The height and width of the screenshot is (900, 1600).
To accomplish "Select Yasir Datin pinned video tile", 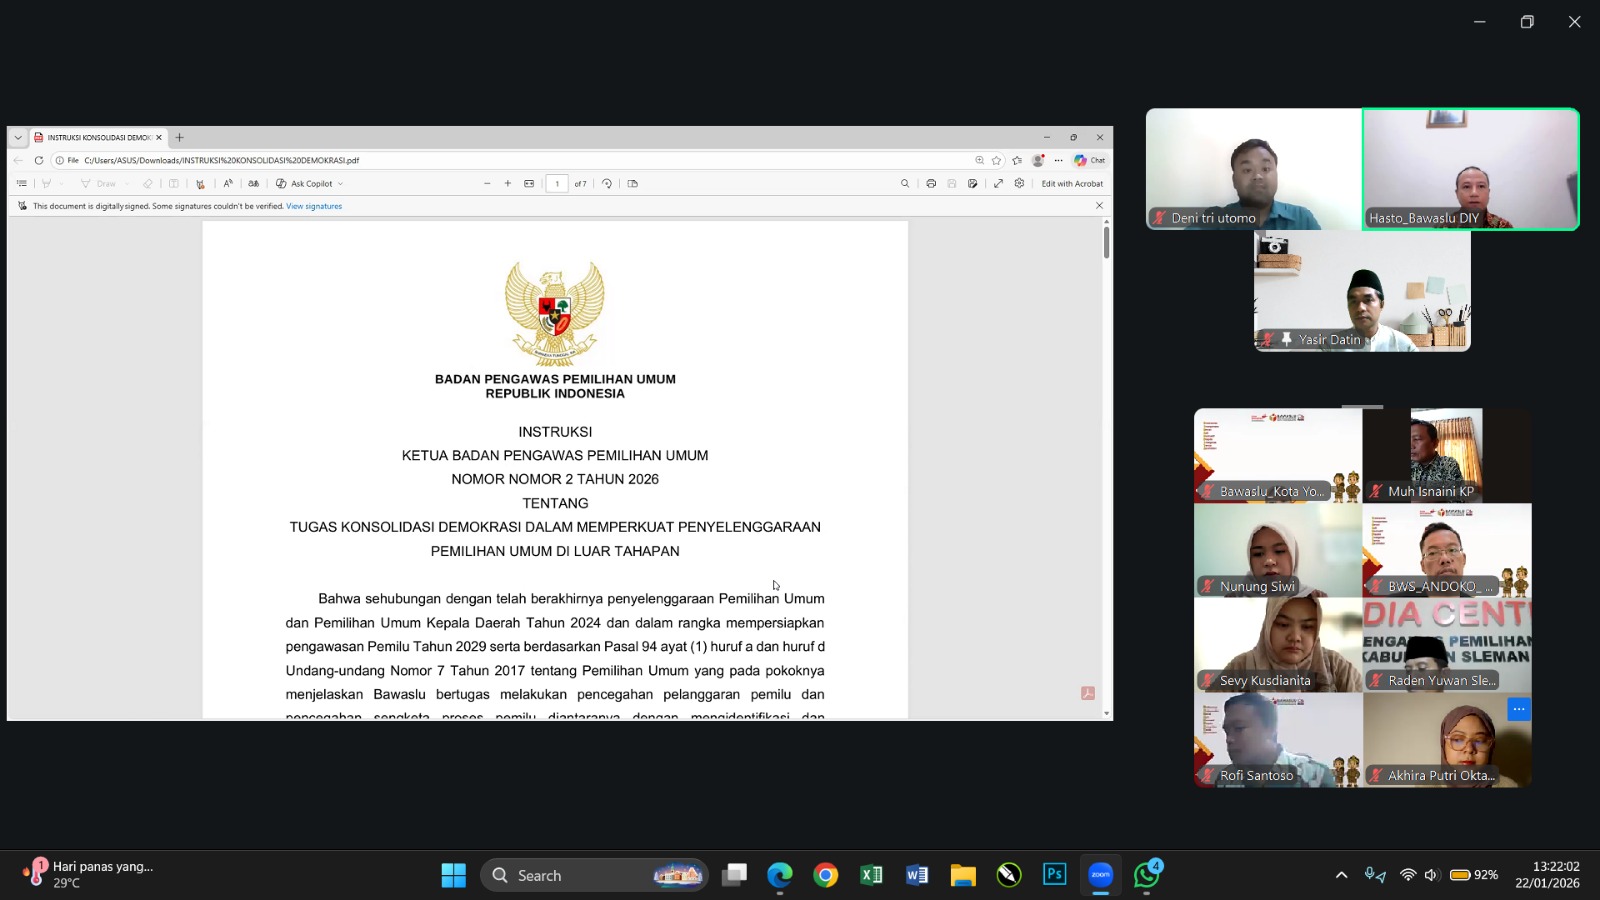I will [1362, 291].
